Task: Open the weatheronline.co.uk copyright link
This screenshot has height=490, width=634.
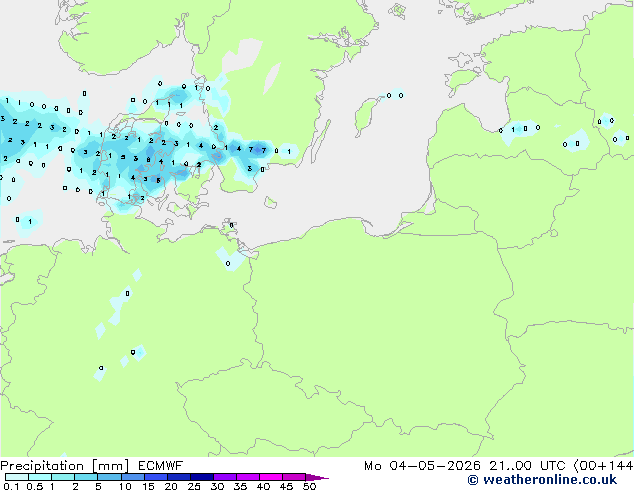Action: (542, 480)
